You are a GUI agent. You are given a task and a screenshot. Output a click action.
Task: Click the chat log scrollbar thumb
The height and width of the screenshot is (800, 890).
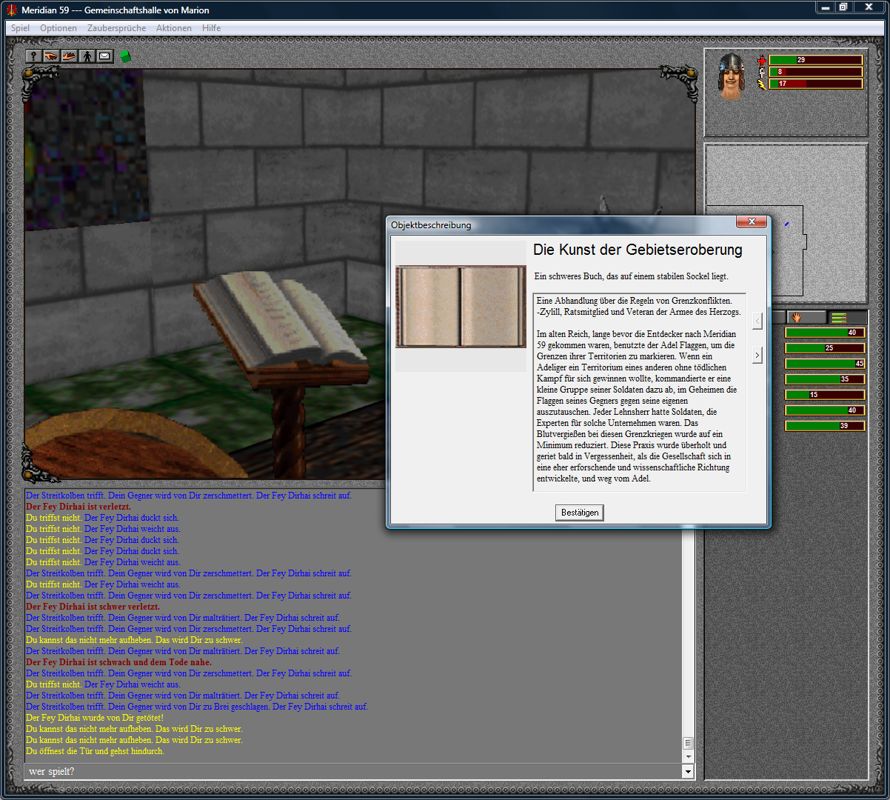(688, 743)
